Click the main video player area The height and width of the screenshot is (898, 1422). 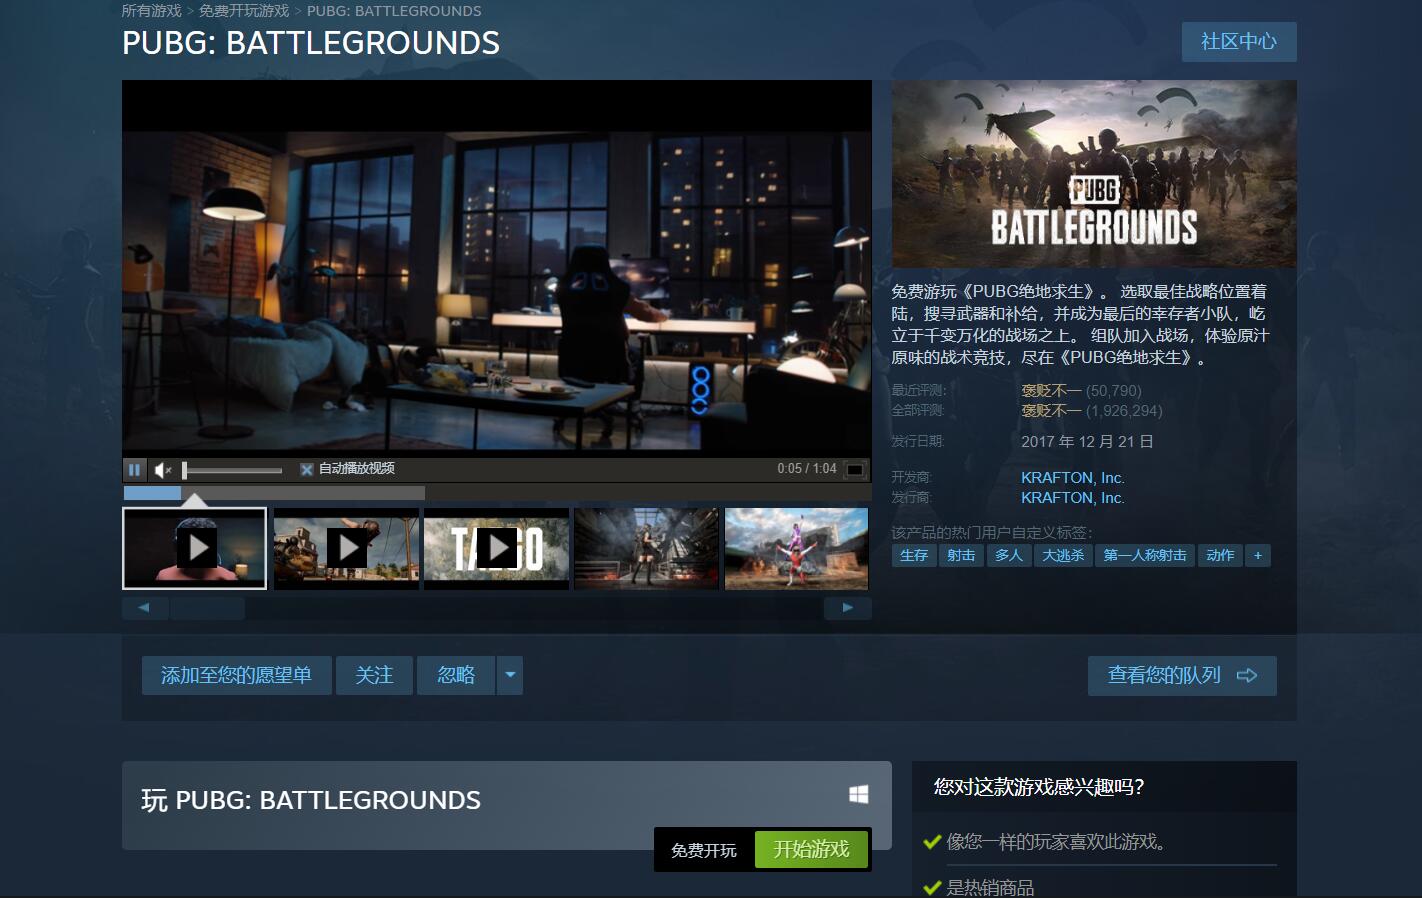pos(497,268)
